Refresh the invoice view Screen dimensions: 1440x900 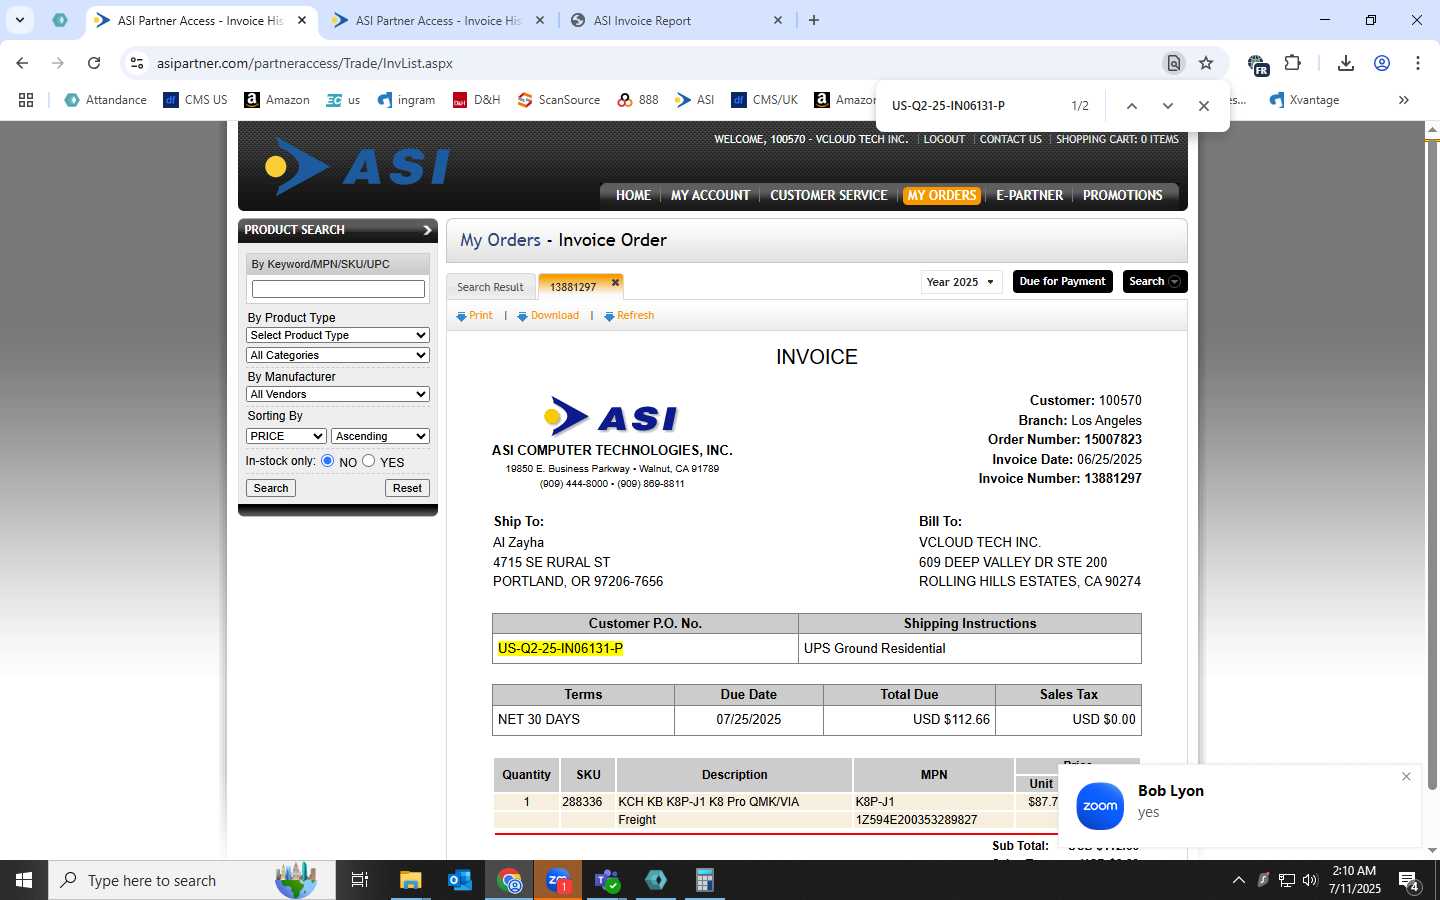coord(629,315)
